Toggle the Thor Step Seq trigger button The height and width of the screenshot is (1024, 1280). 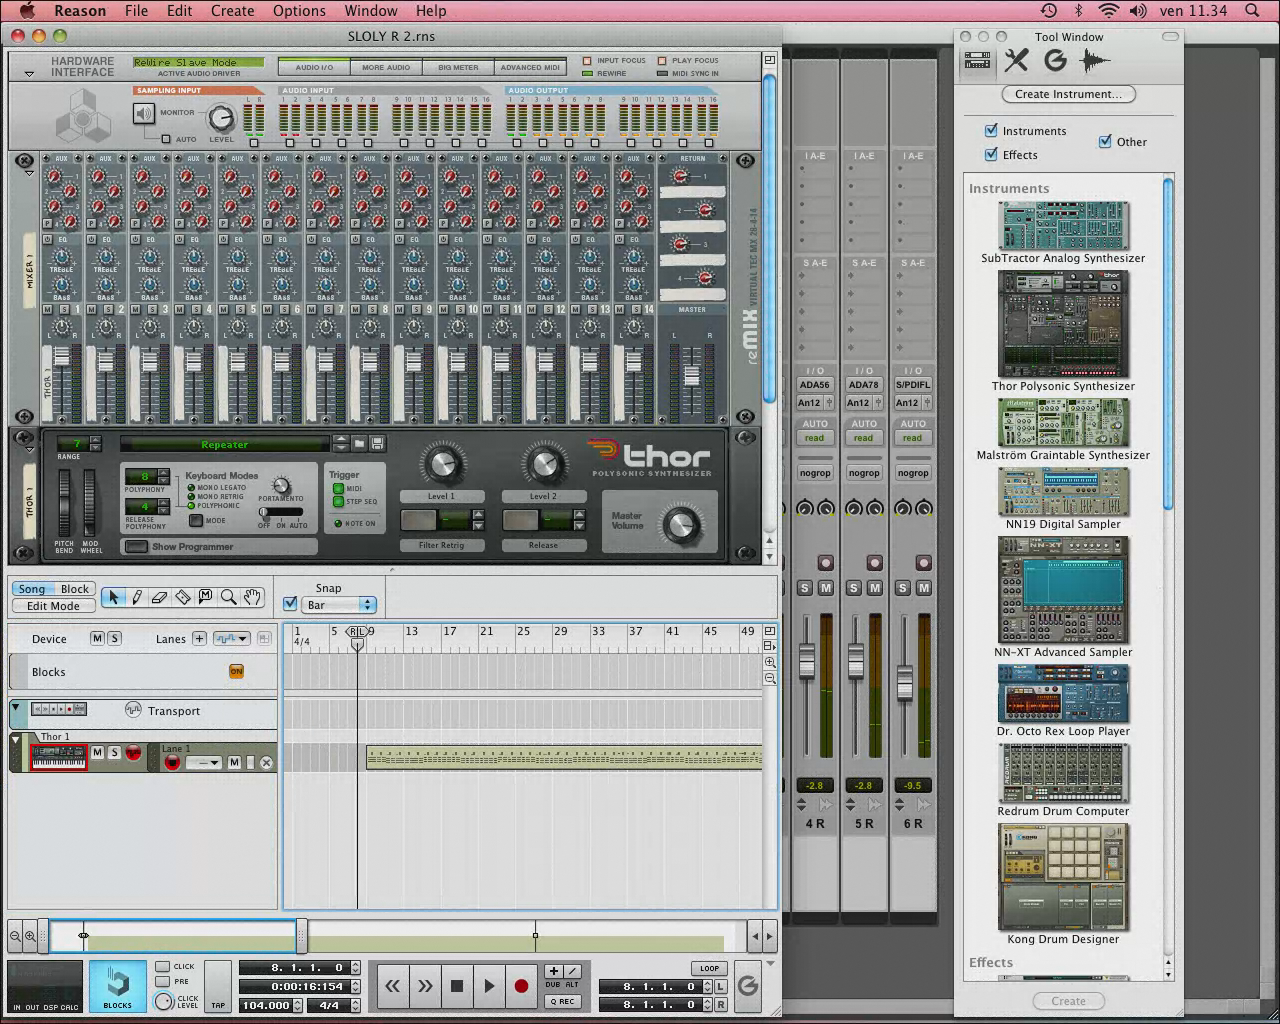click(x=338, y=502)
